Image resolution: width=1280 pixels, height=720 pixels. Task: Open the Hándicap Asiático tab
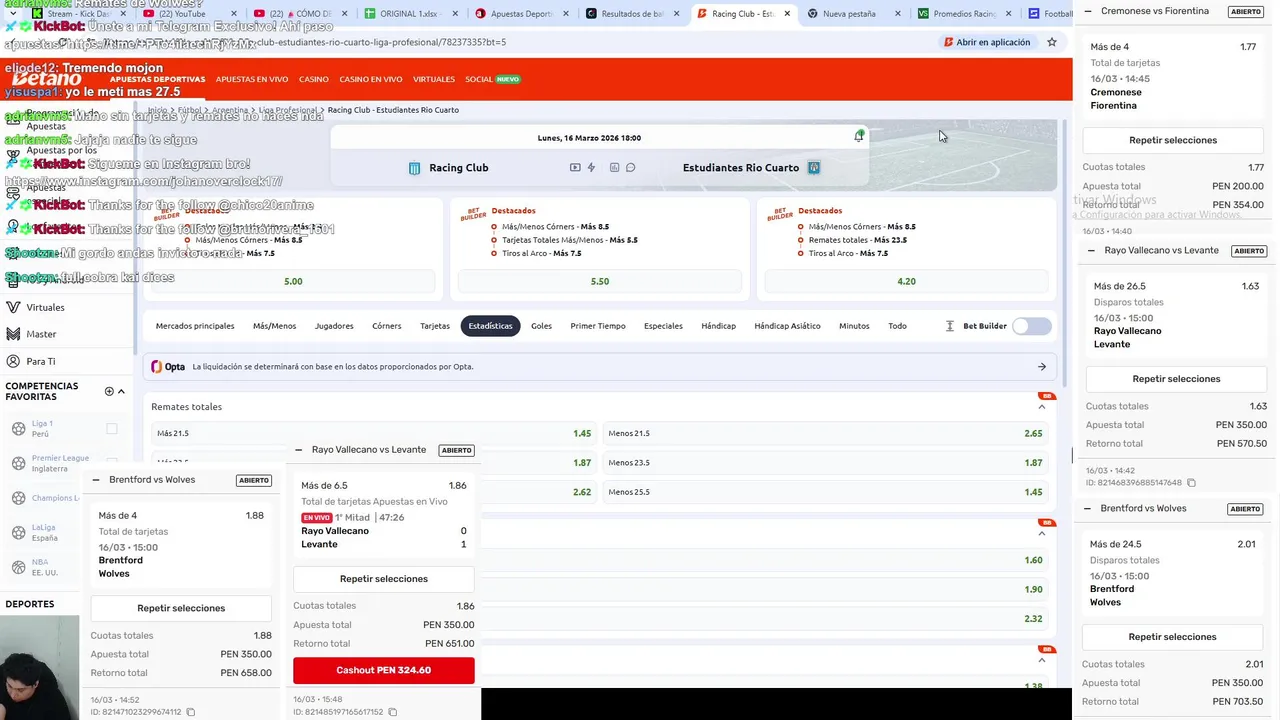click(x=787, y=326)
